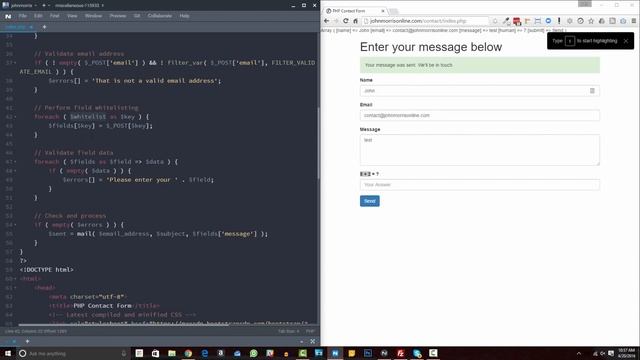
Task: Open a new browser tab
Action: coord(393,11)
